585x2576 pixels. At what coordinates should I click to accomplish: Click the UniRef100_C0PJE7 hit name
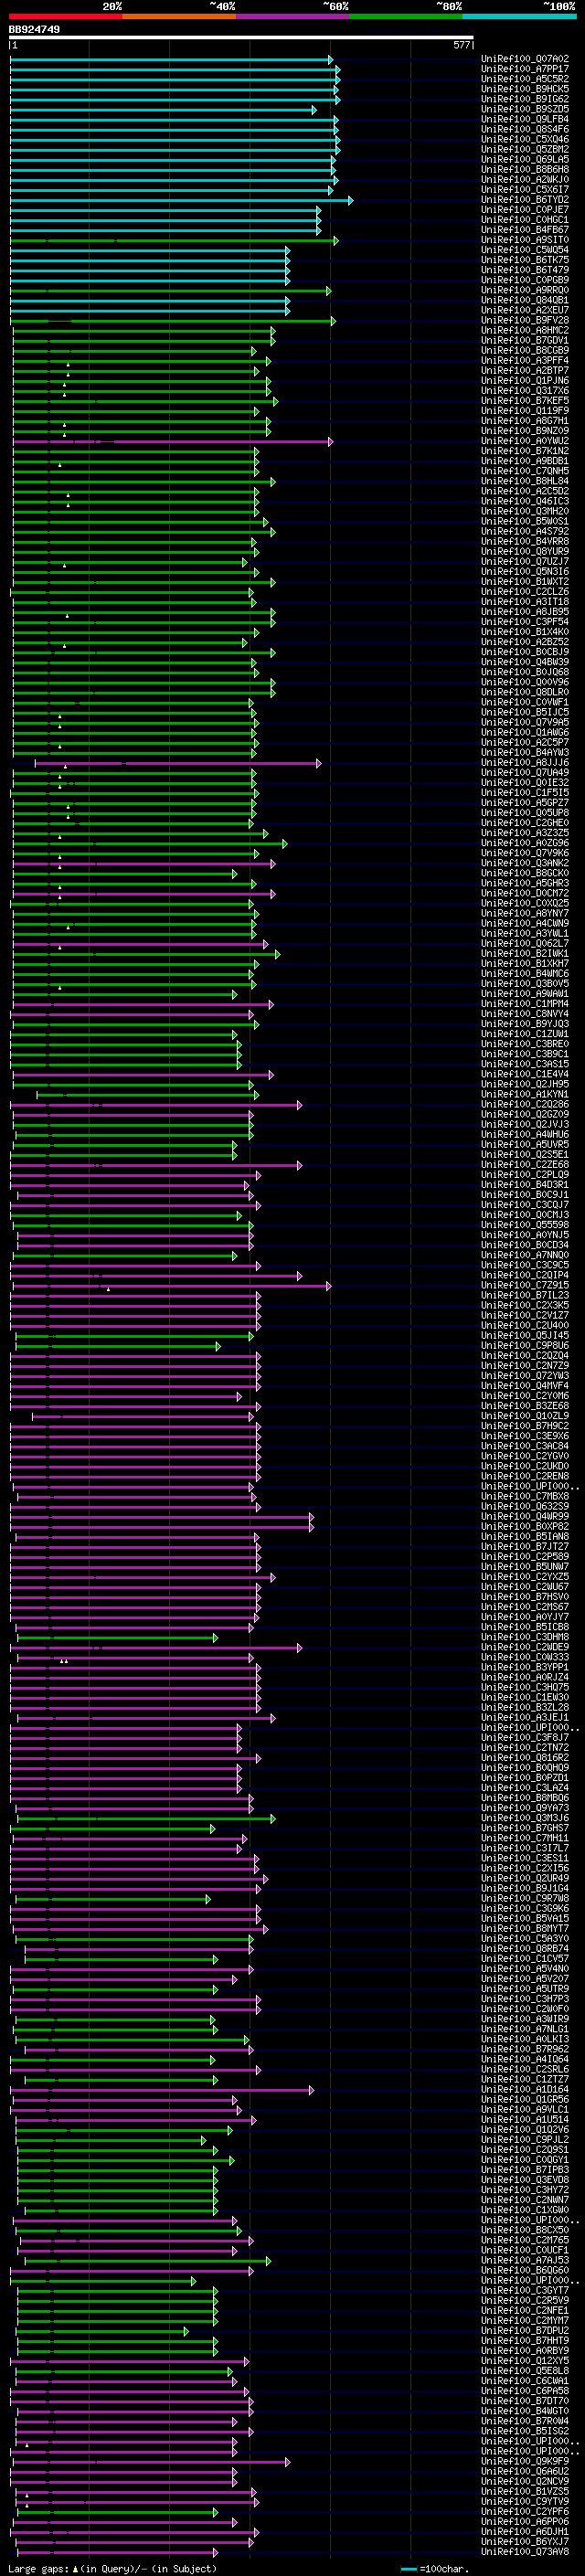coord(525,210)
